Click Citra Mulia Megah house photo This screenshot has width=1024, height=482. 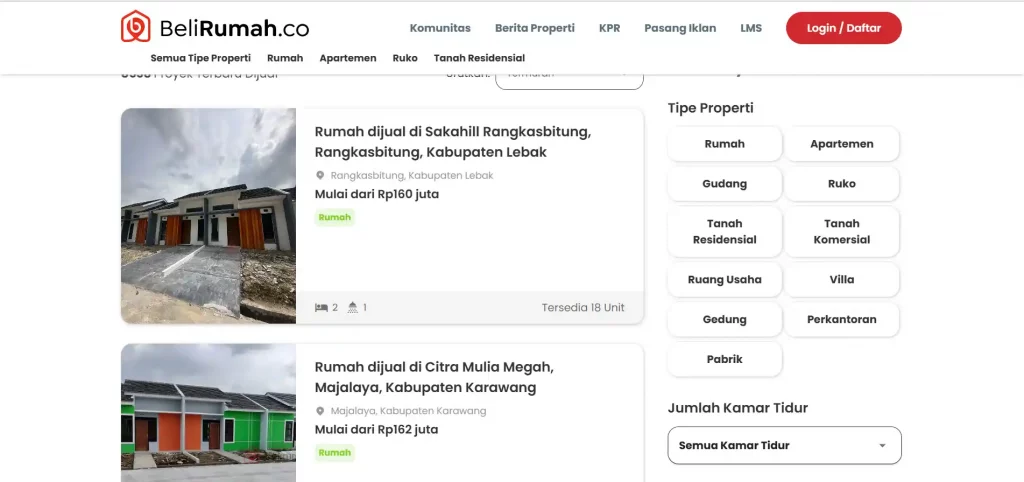tap(208, 413)
